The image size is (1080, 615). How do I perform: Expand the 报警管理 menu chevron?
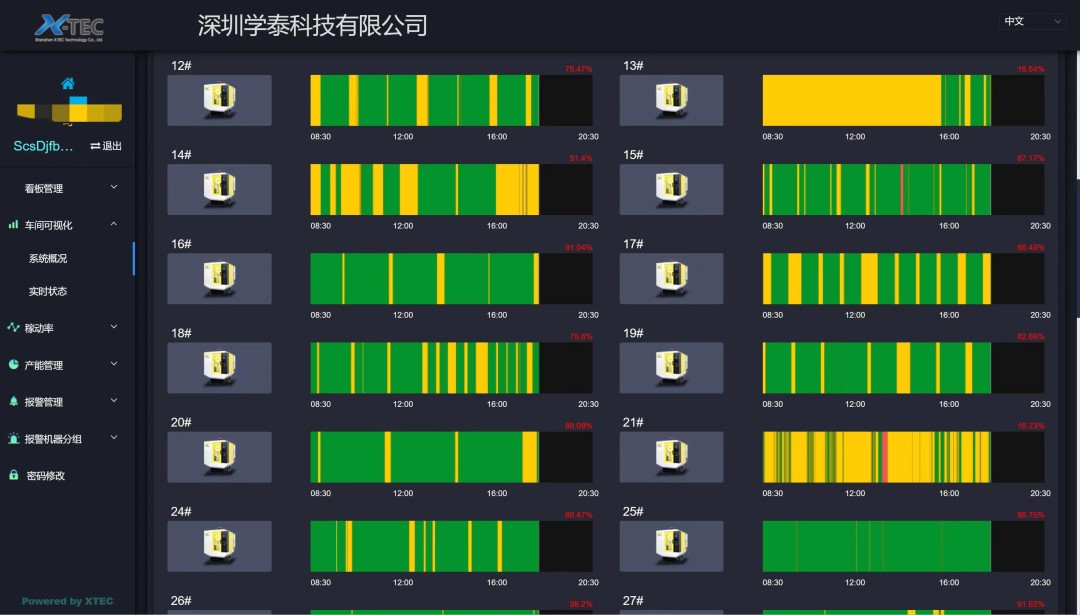[x=114, y=400]
